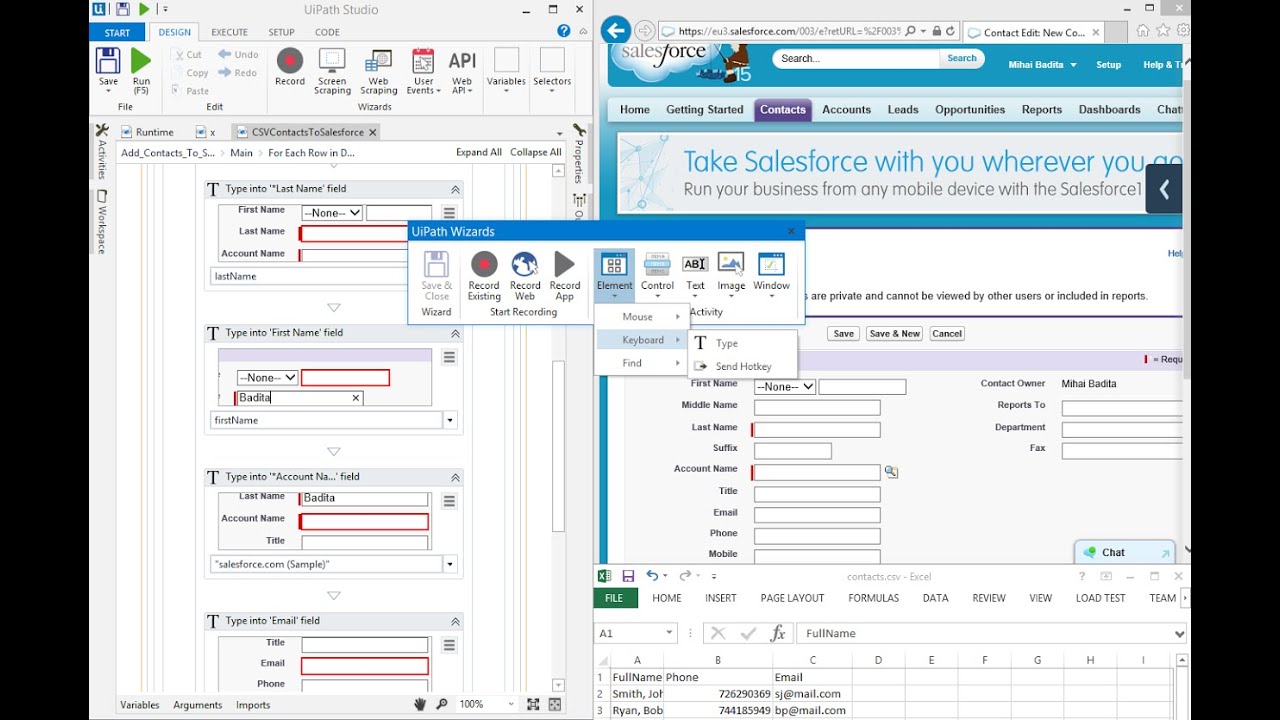The width and height of the screenshot is (1280, 720).
Task: Click Record Web in UiPath Wizards
Action: [525, 276]
